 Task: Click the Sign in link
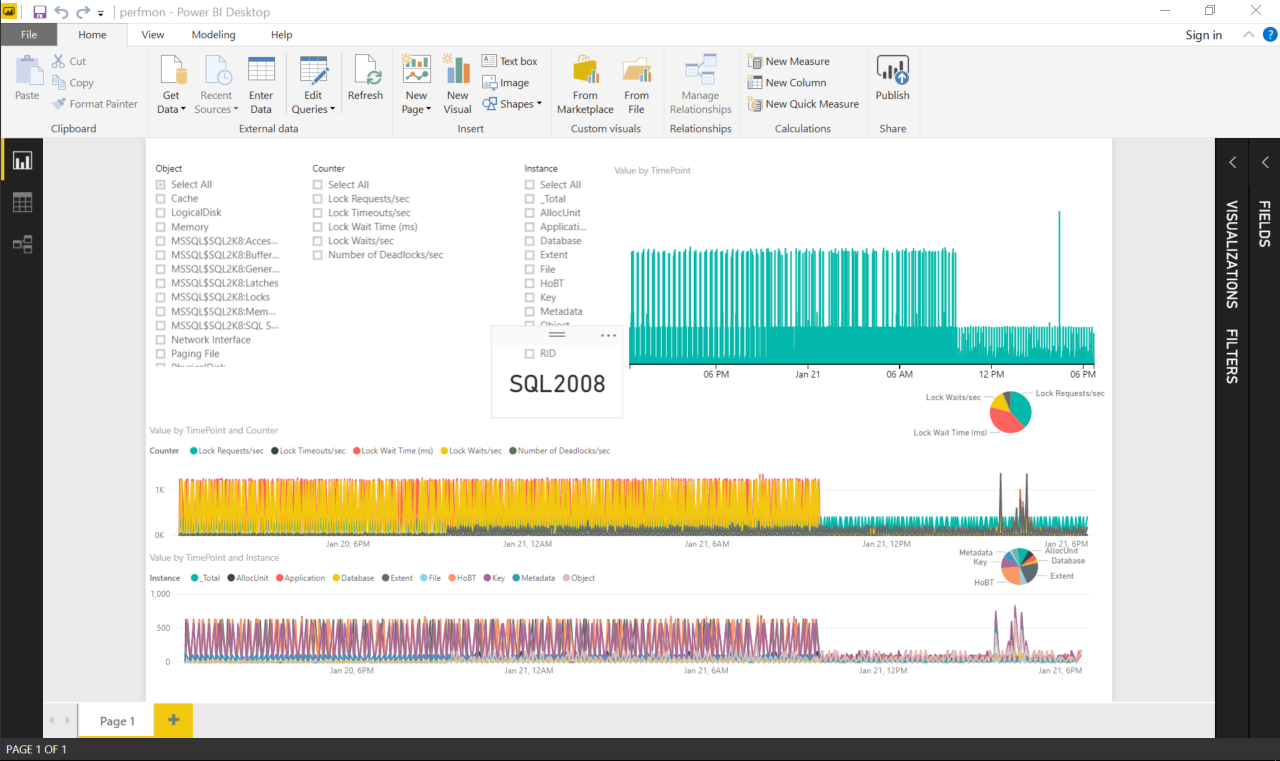pyautogui.click(x=1203, y=35)
